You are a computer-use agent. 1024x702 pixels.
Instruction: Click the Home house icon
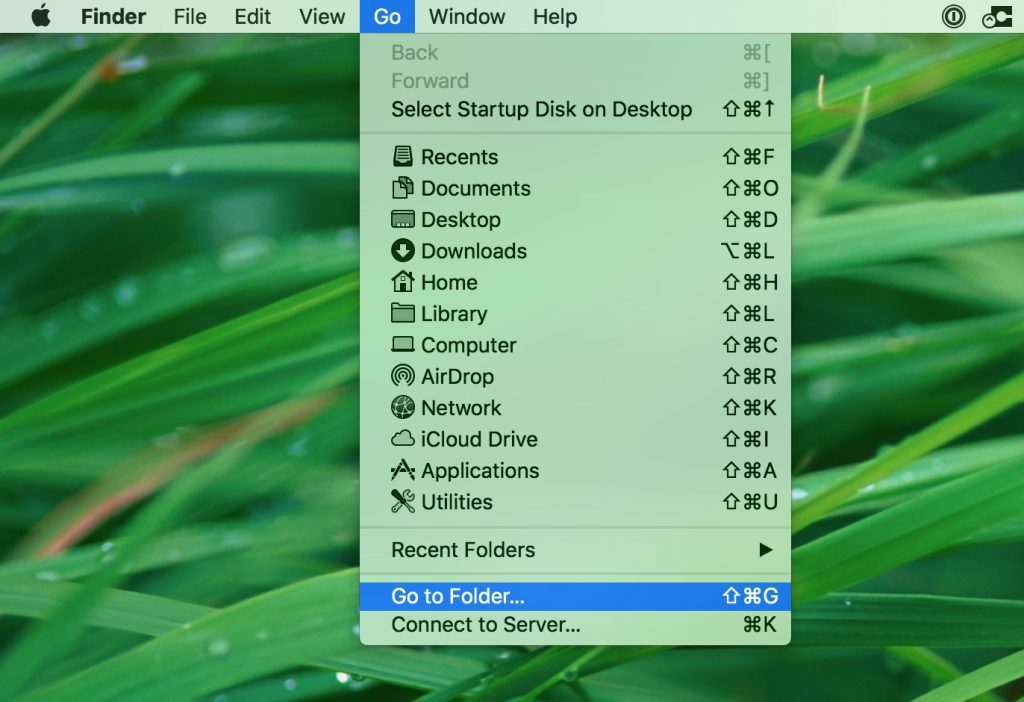click(402, 282)
